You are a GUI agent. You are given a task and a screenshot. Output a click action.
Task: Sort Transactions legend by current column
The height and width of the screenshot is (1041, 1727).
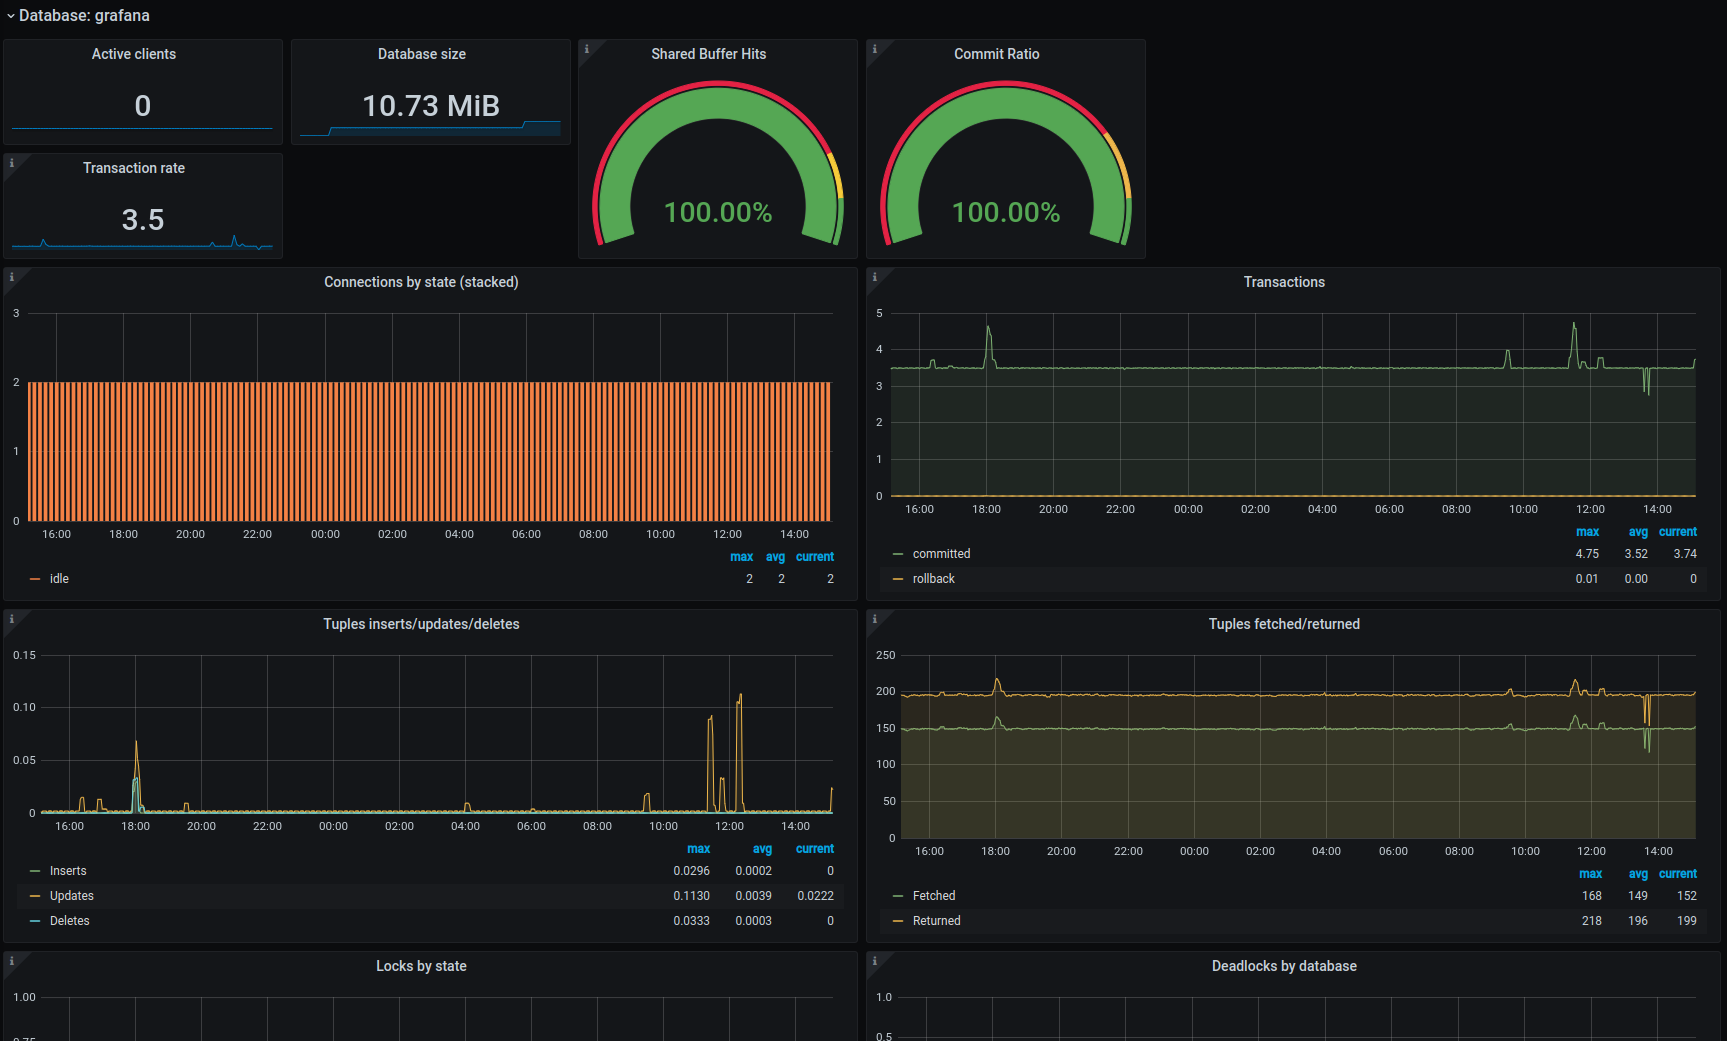click(x=1677, y=532)
